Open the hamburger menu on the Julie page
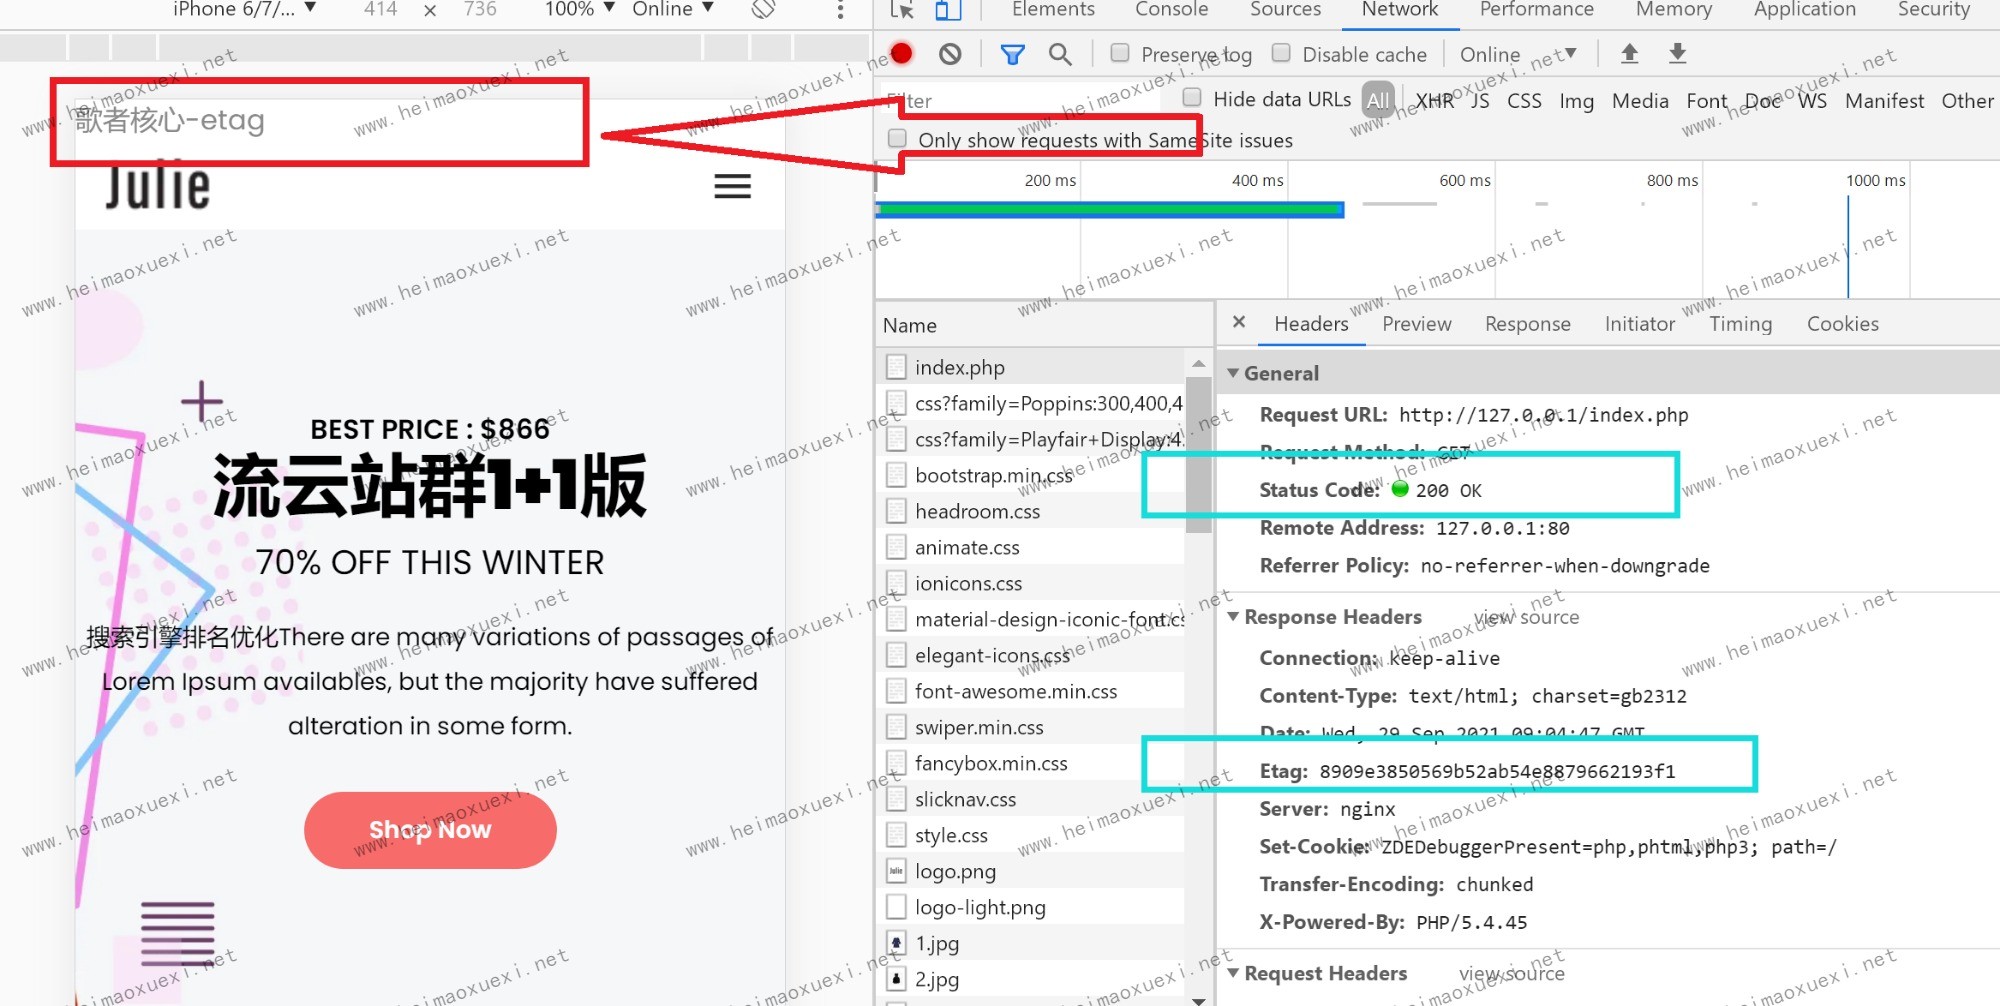The height and width of the screenshot is (1006, 2000). point(732,187)
